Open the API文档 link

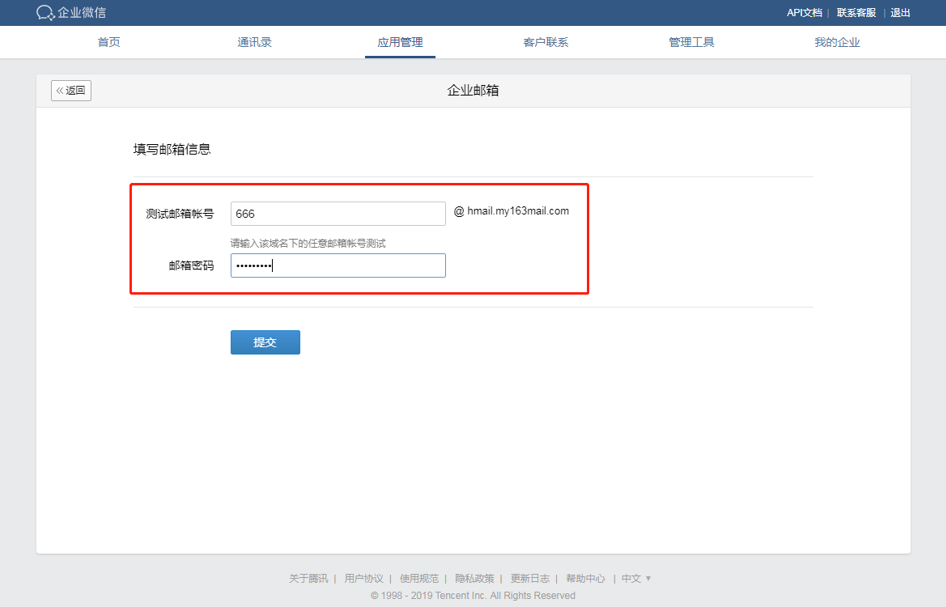pos(804,13)
